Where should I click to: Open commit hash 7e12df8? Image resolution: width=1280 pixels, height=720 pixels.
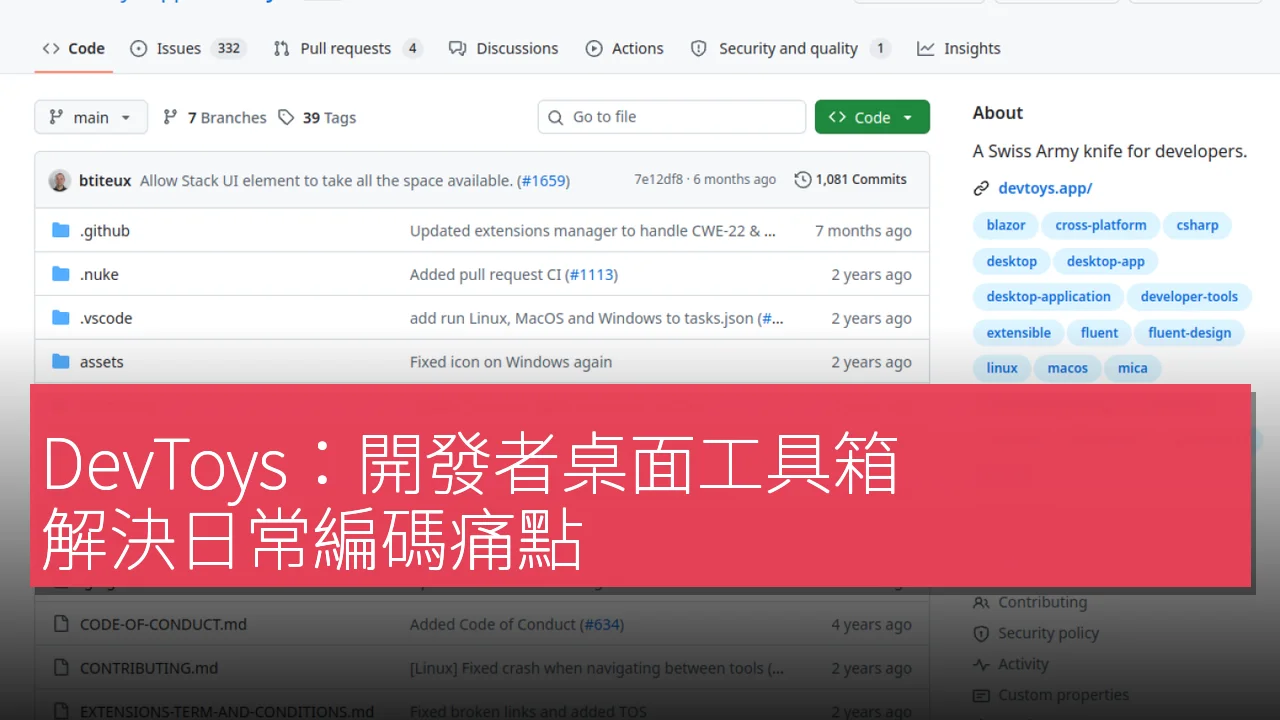tap(658, 180)
